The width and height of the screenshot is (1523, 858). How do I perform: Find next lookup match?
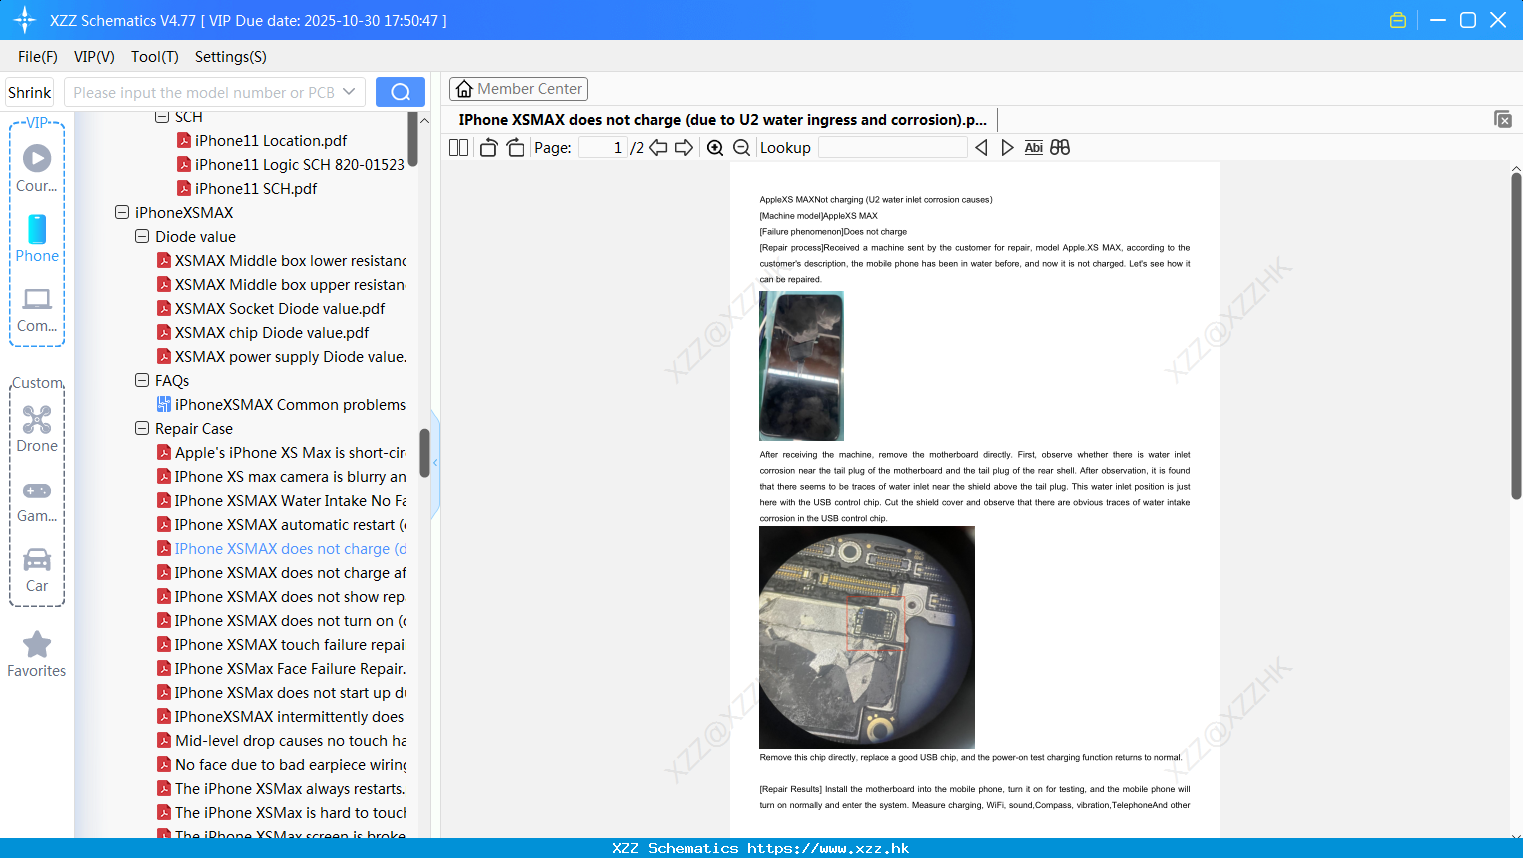[x=1007, y=147]
